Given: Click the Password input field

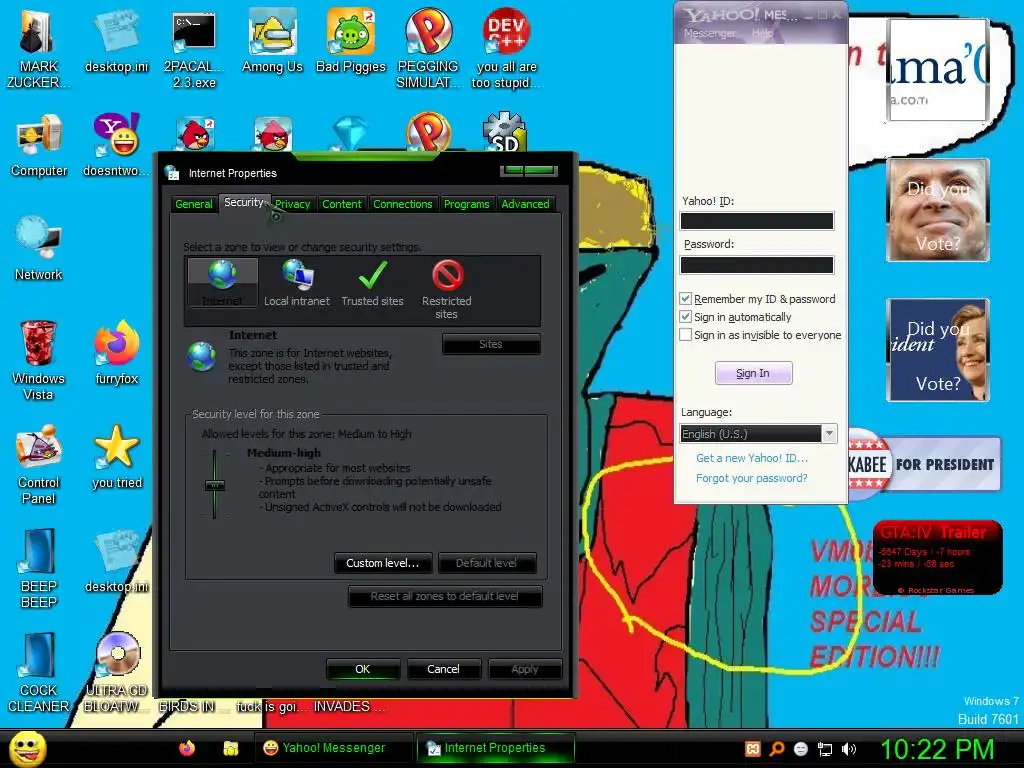Looking at the screenshot, I should [757, 264].
